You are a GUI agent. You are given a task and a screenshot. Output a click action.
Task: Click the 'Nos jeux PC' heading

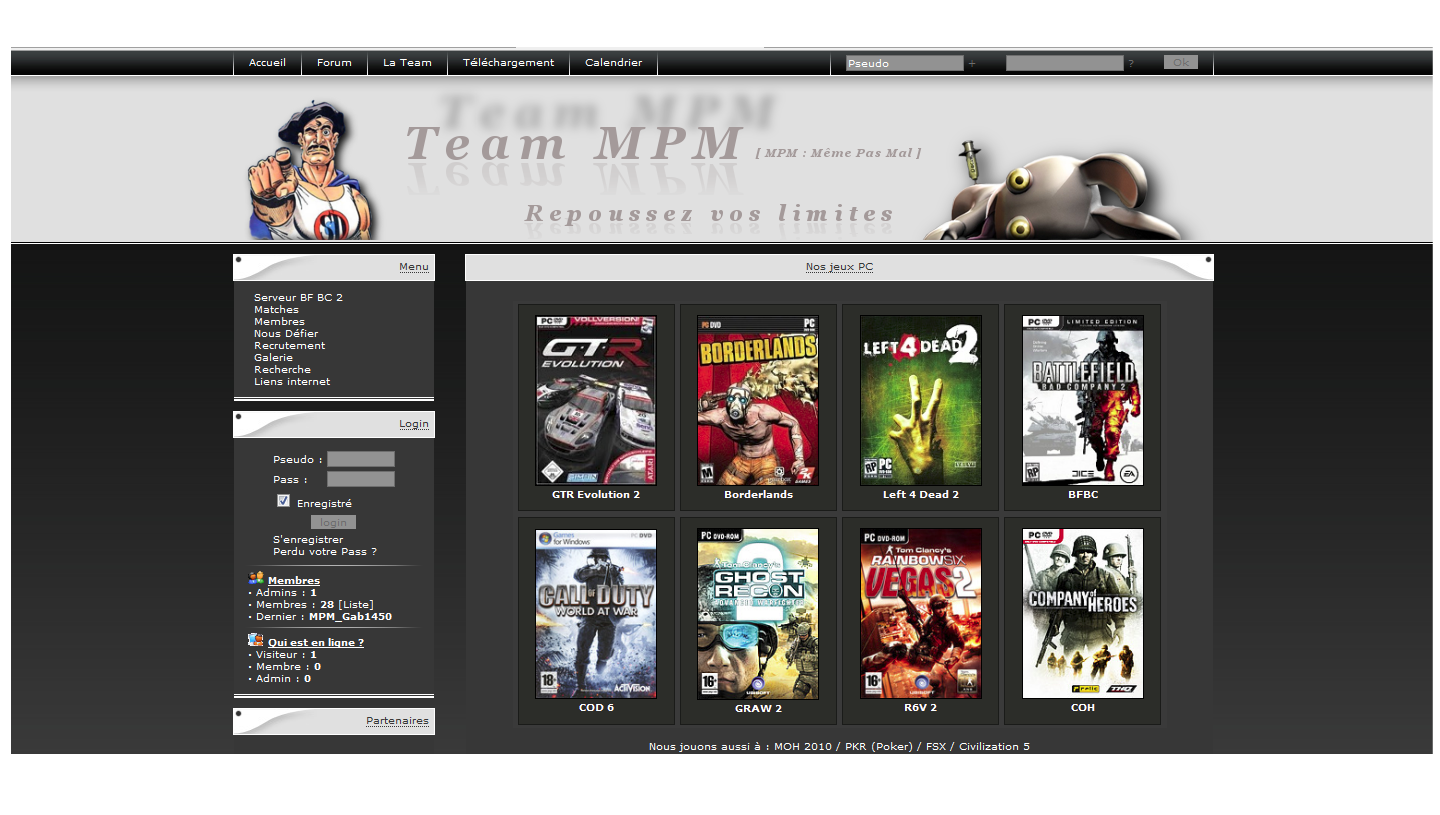[x=839, y=267]
